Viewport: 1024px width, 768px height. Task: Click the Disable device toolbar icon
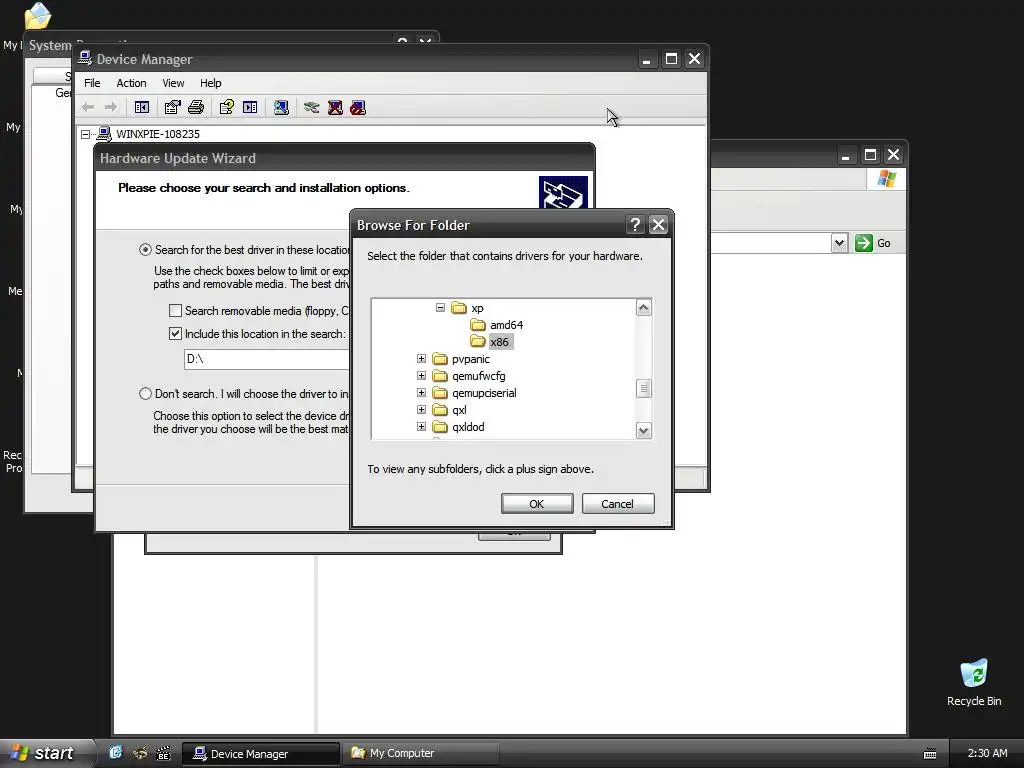tap(358, 107)
